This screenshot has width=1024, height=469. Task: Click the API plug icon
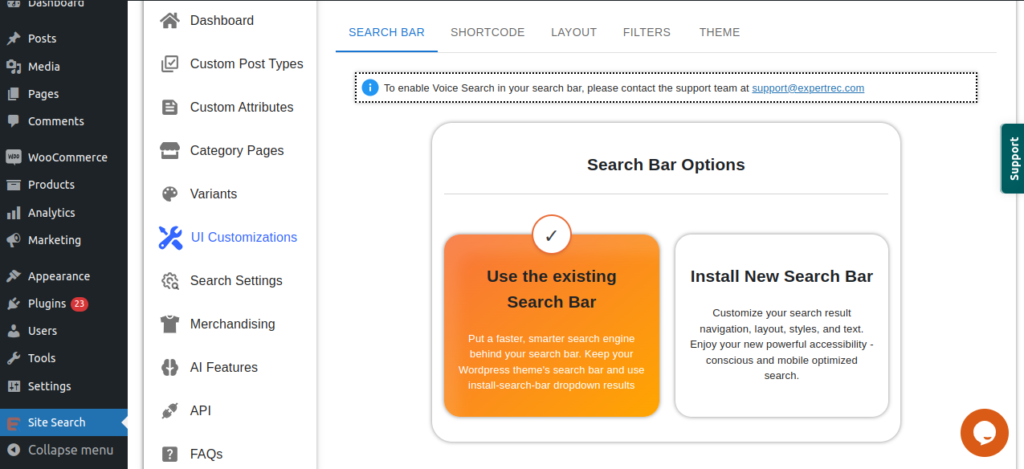click(170, 411)
